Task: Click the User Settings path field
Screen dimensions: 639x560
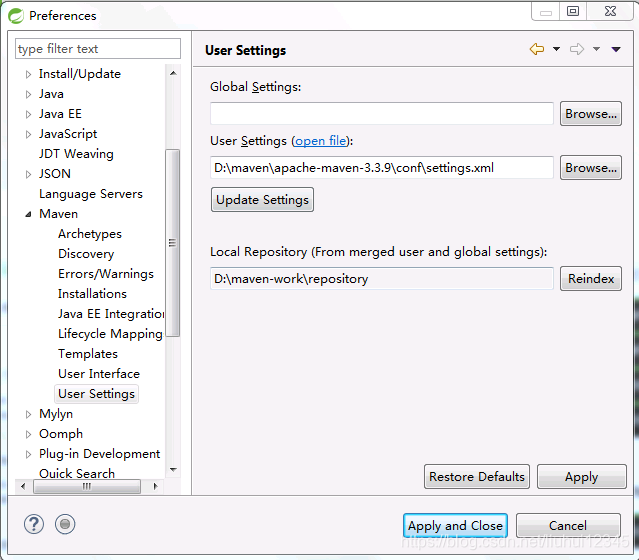Action: tap(381, 167)
